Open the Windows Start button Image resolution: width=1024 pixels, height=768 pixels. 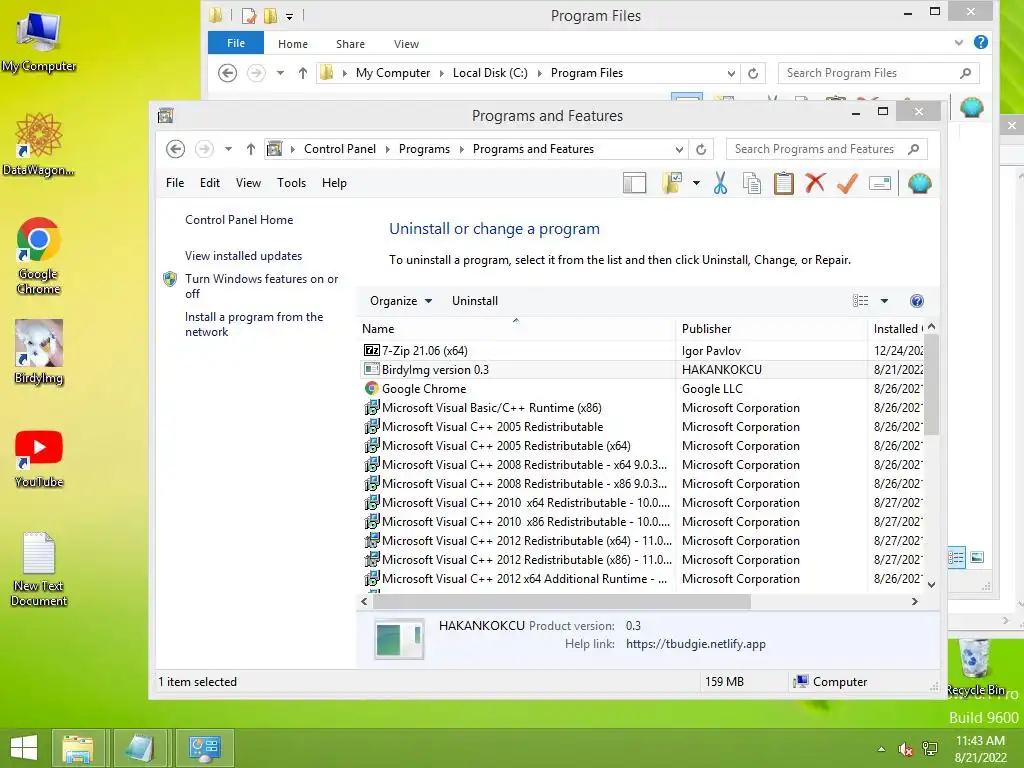pos(24,748)
